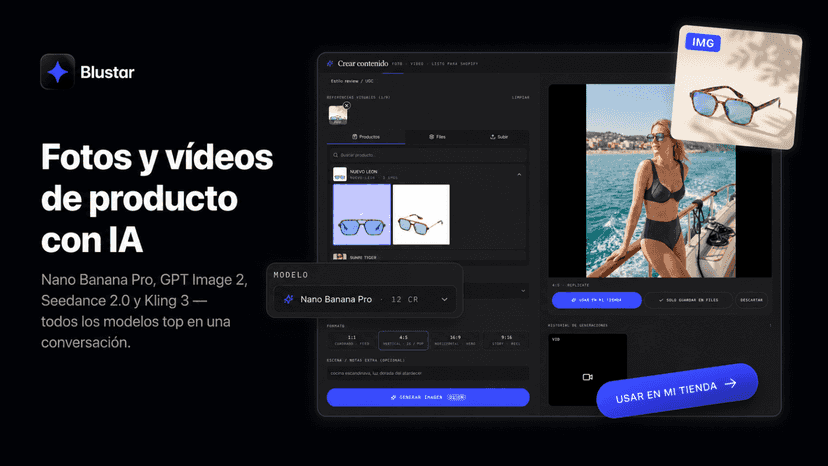Screen dimensions: 828x466
Task: Click the NUEVO LEON product icon thumbnail
Action: pyautogui.click(x=340, y=174)
